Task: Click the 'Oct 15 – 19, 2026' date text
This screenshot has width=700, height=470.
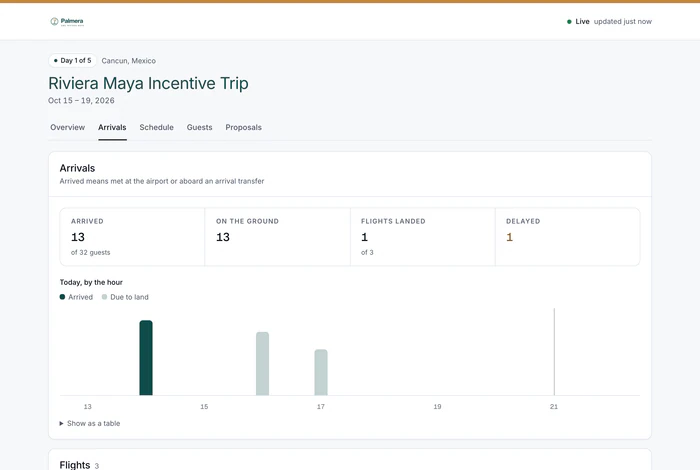Action: coord(81,100)
